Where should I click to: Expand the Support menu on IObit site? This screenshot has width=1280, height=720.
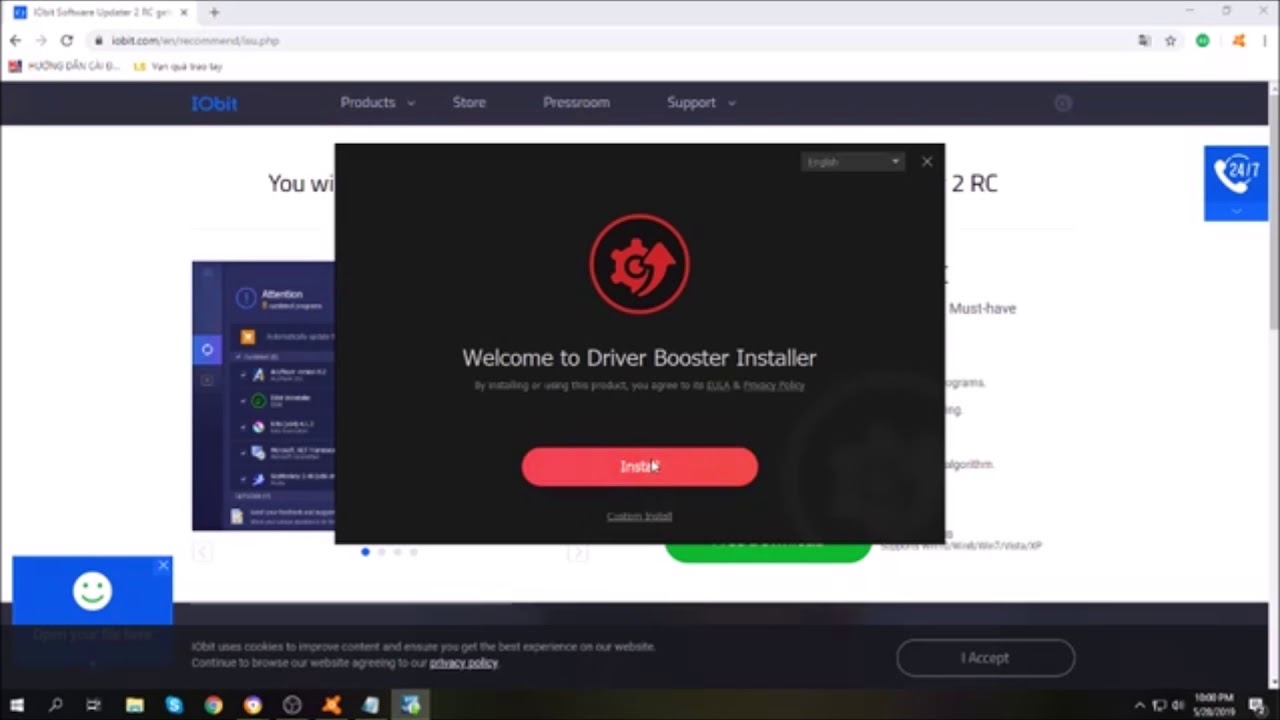pos(701,102)
